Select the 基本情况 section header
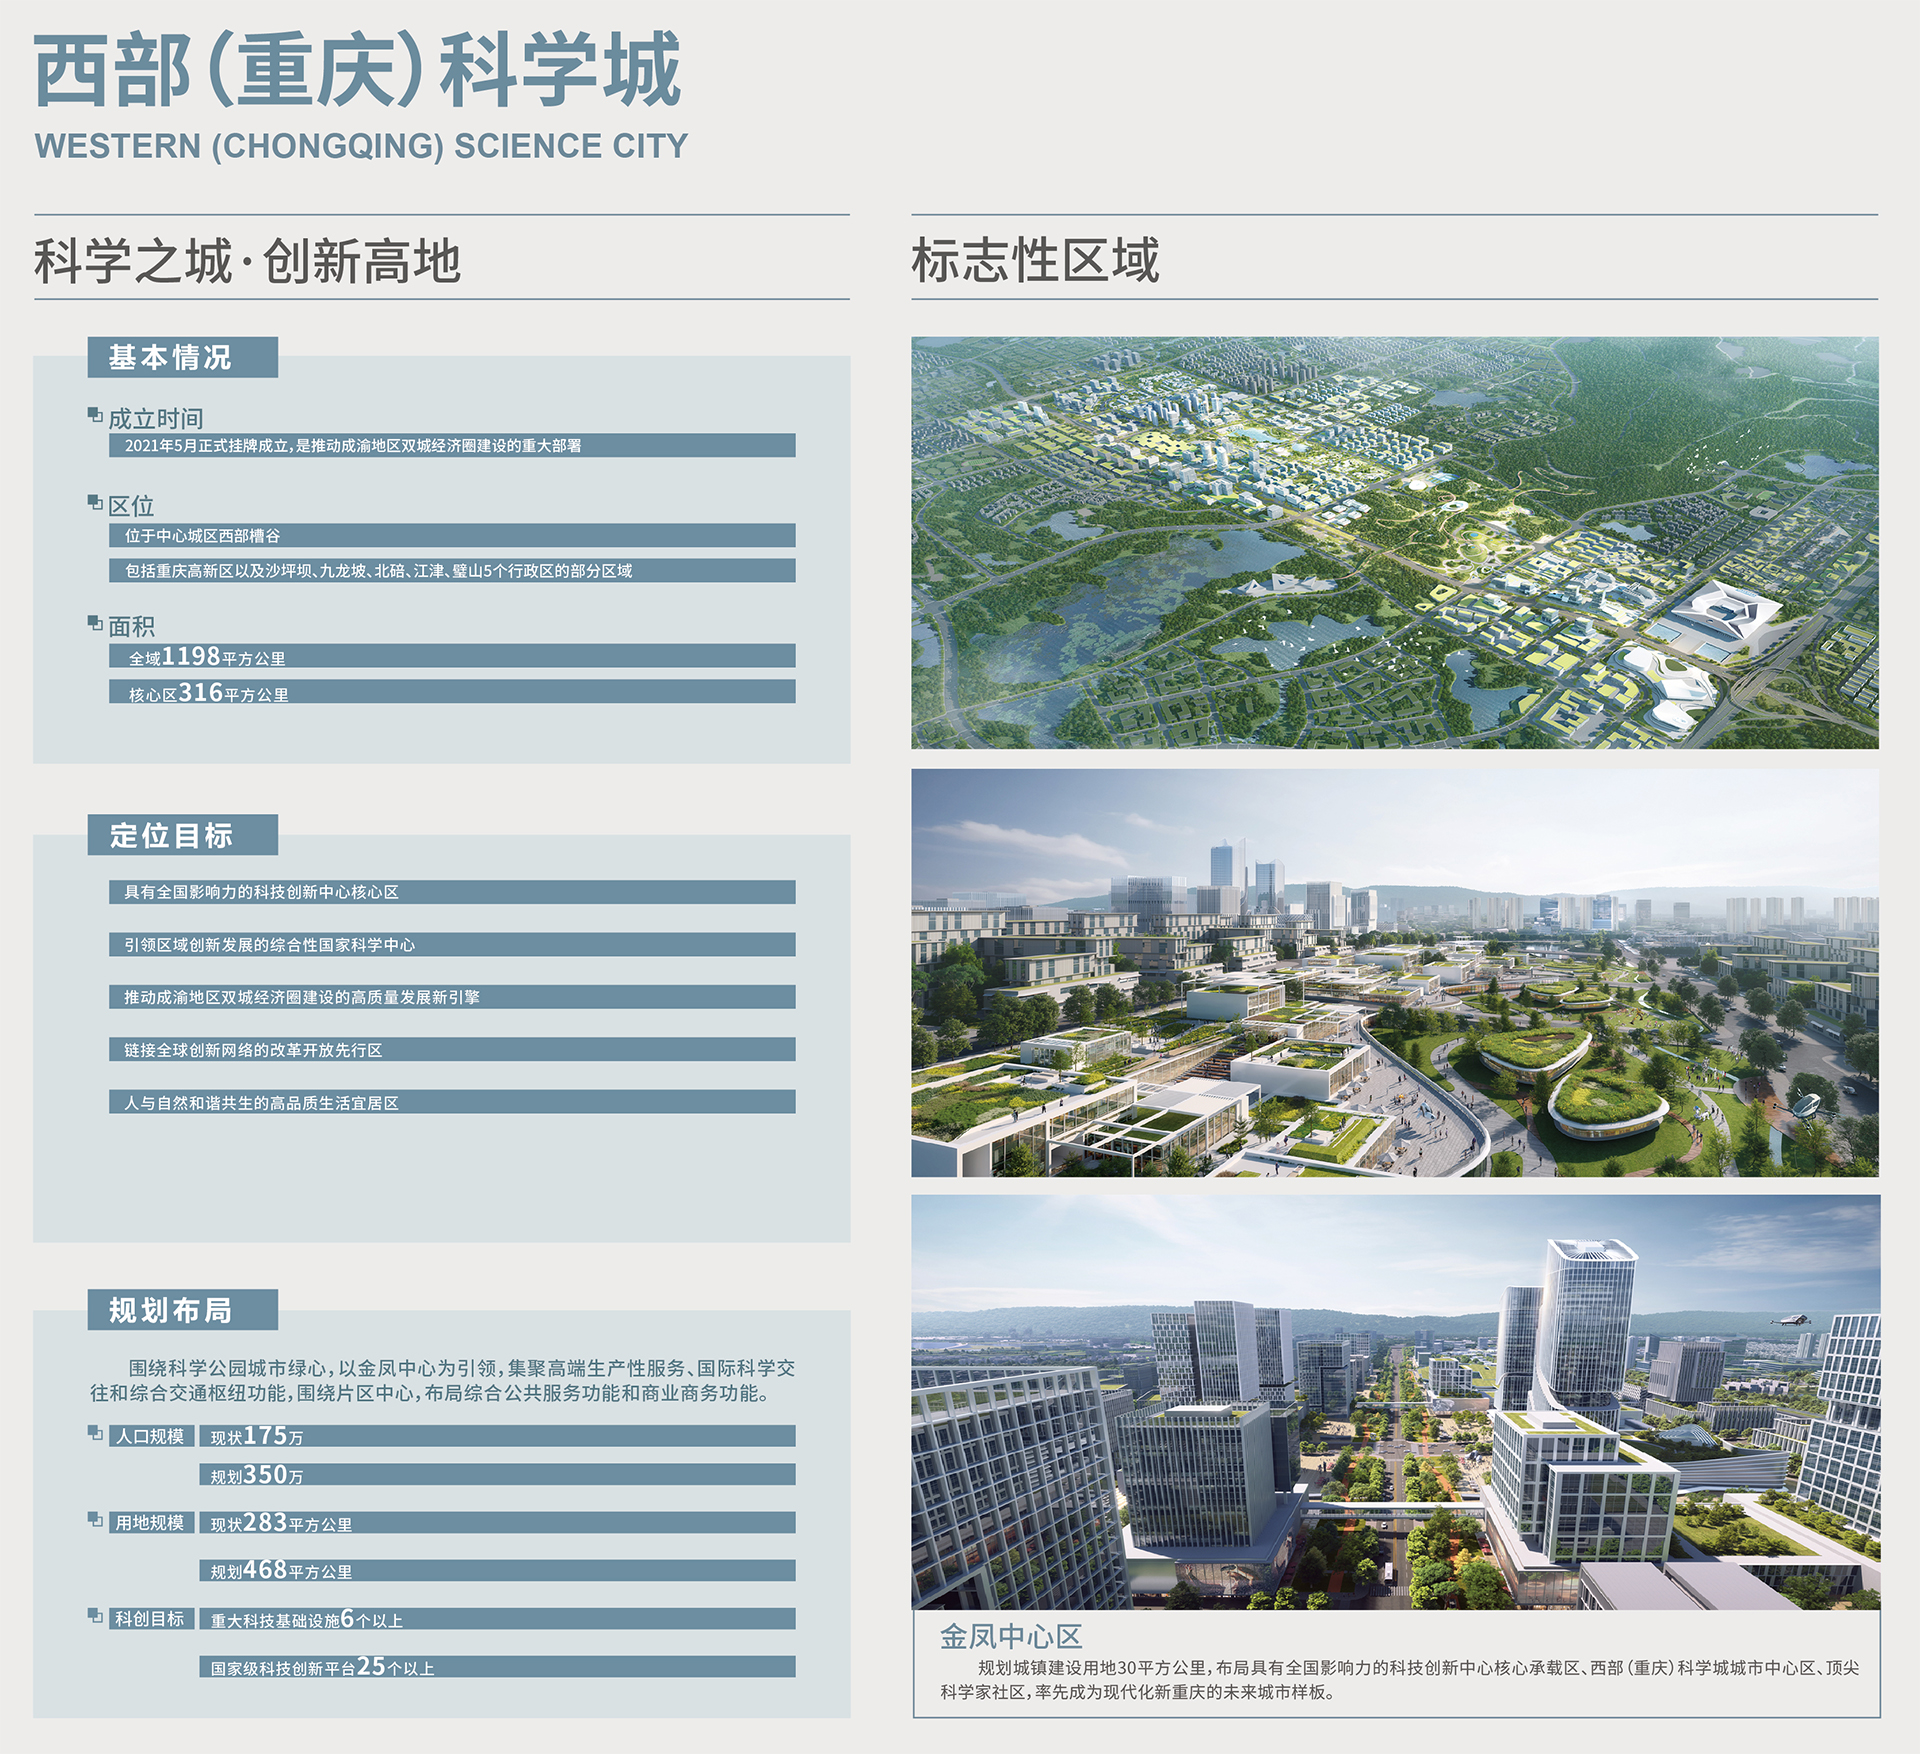The width and height of the screenshot is (1920, 1754). pyautogui.click(x=182, y=357)
